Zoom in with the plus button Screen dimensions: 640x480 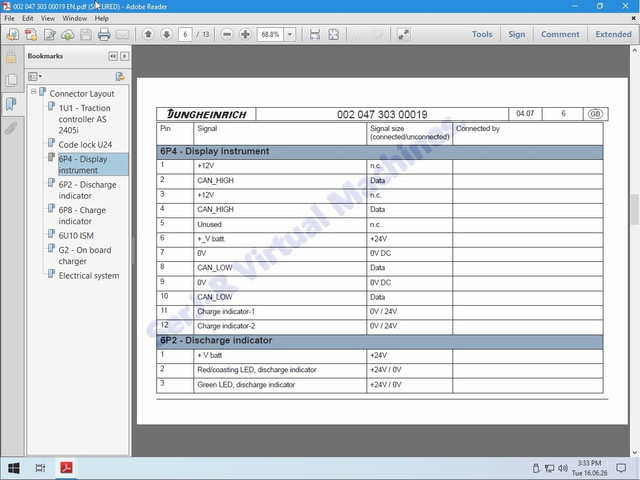(245, 34)
